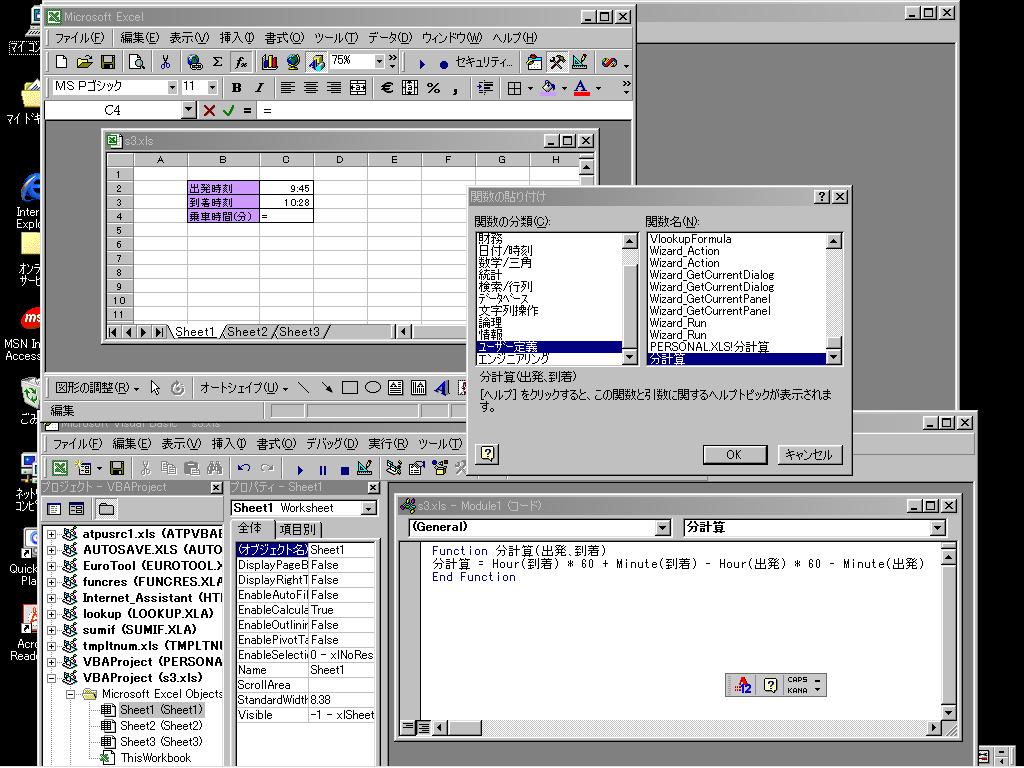This screenshot has height=768, width=1024.
Task: Toggle folders view in the project panel
Action: click(106, 509)
